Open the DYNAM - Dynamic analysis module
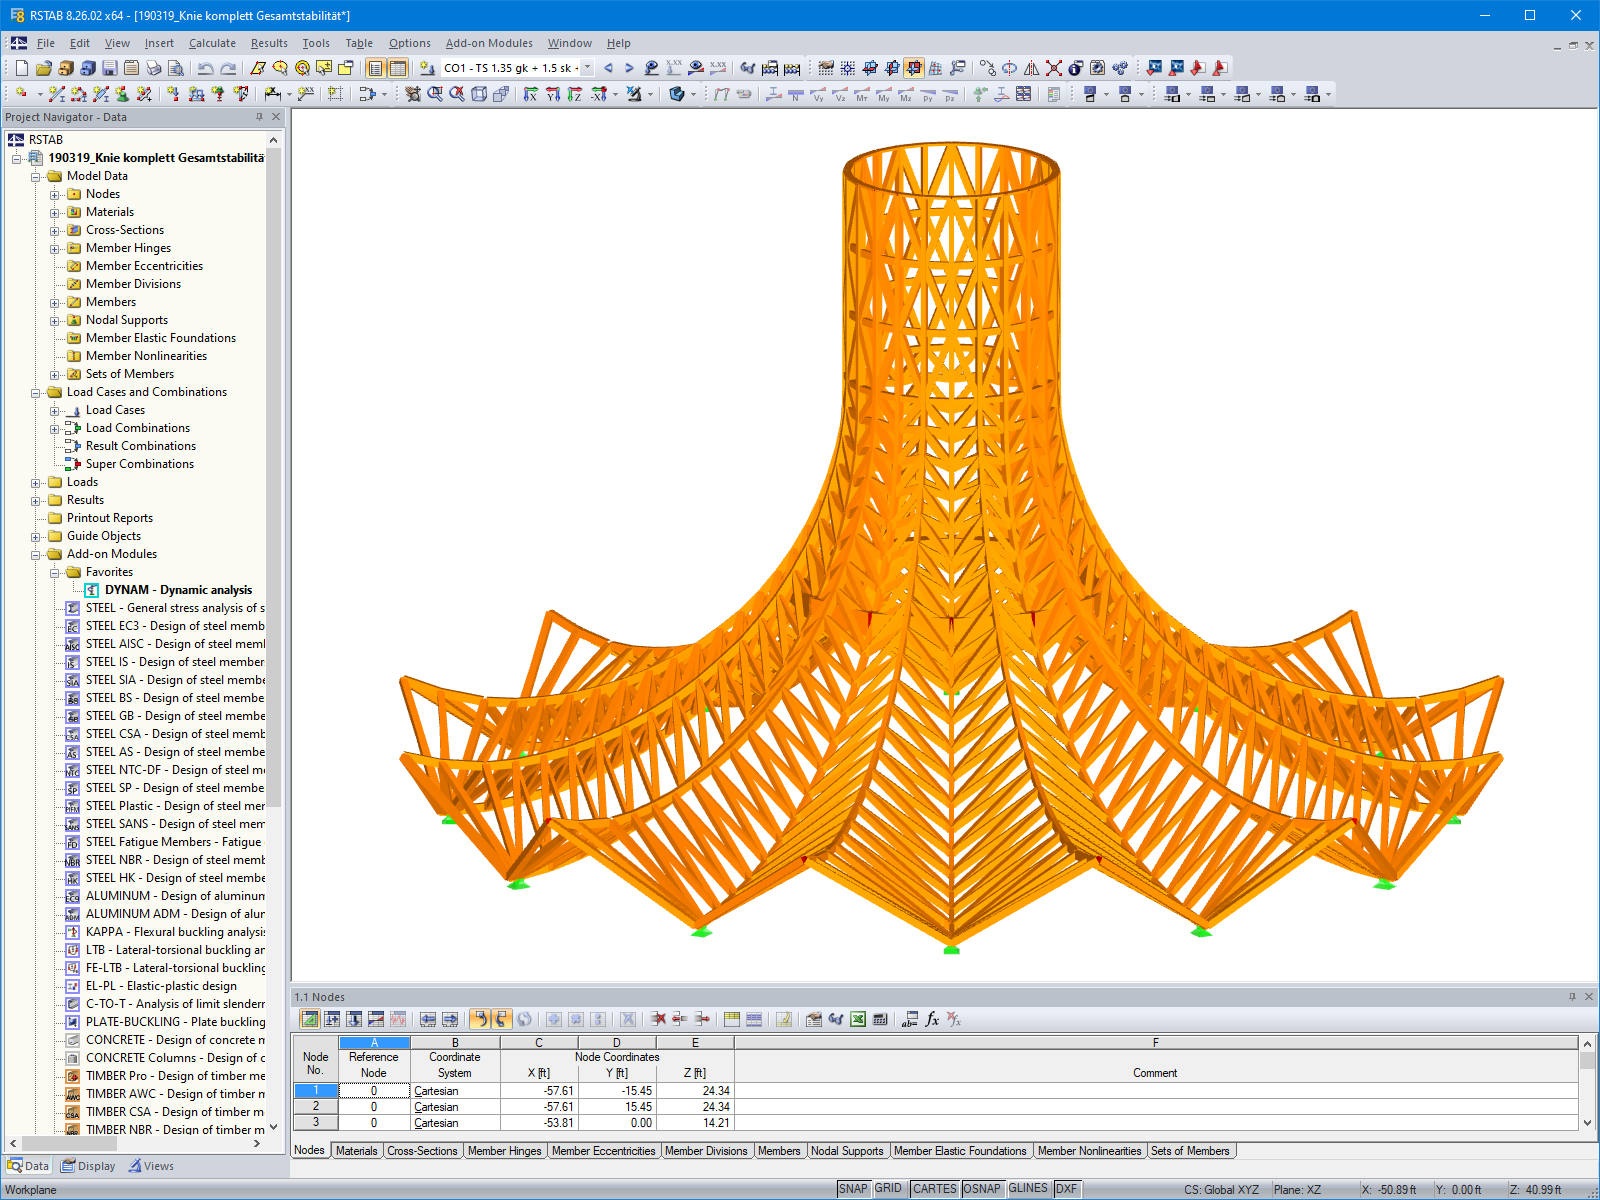This screenshot has width=1600, height=1200. point(178,590)
